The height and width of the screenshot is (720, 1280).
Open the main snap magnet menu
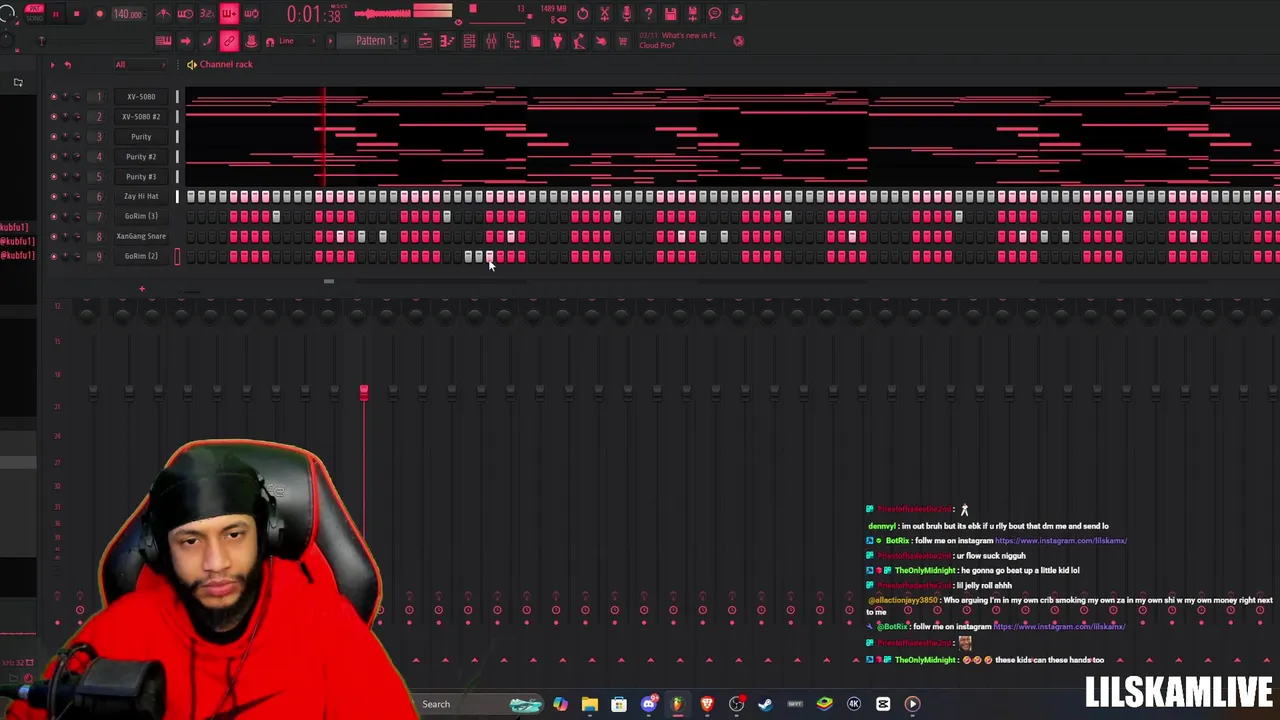click(269, 41)
